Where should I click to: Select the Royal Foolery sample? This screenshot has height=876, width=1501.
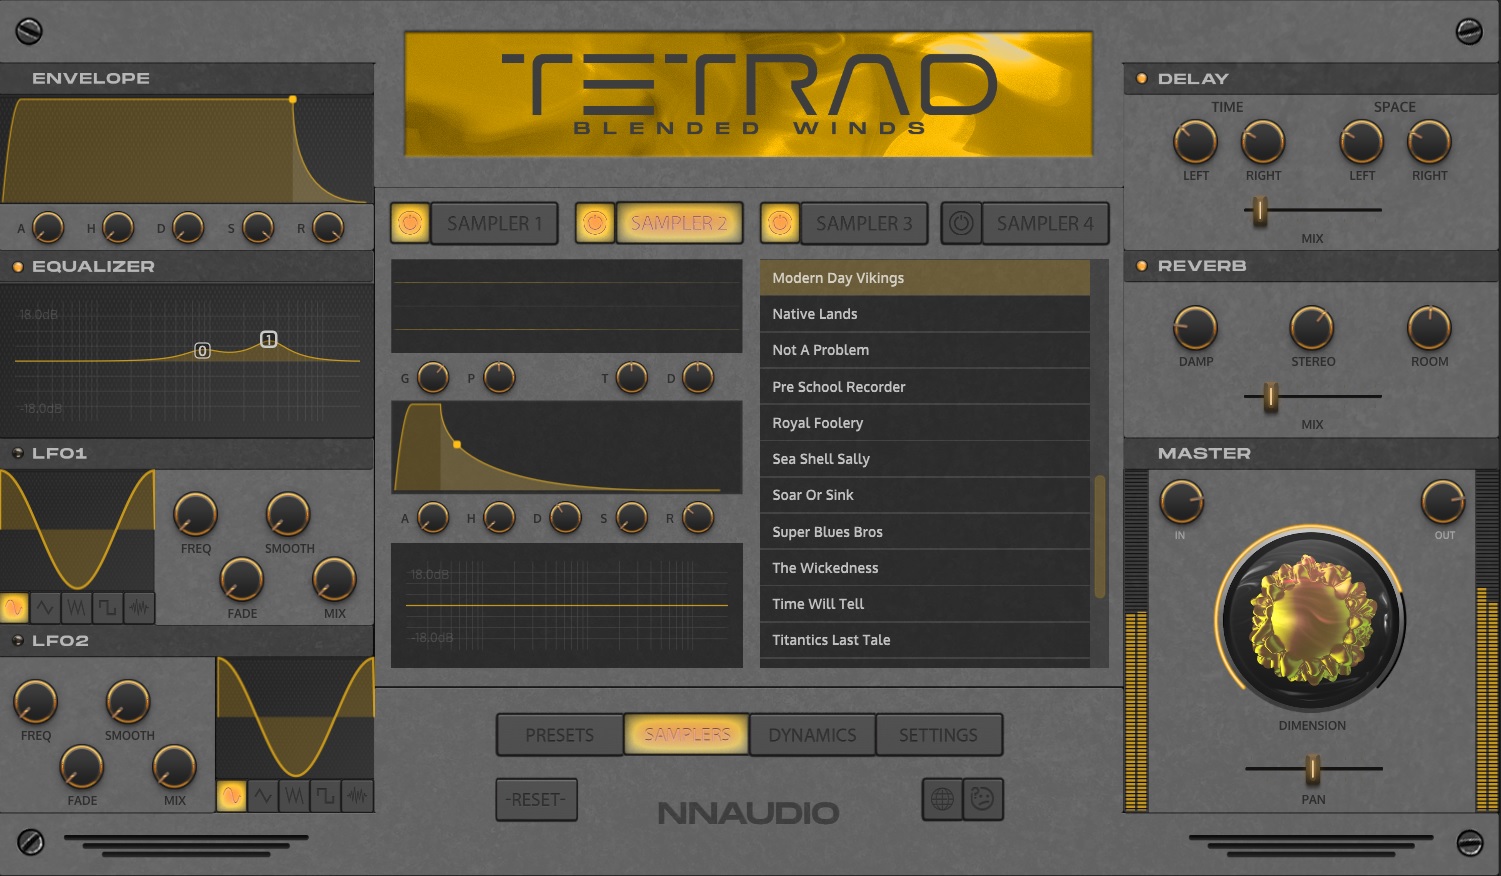coord(925,423)
